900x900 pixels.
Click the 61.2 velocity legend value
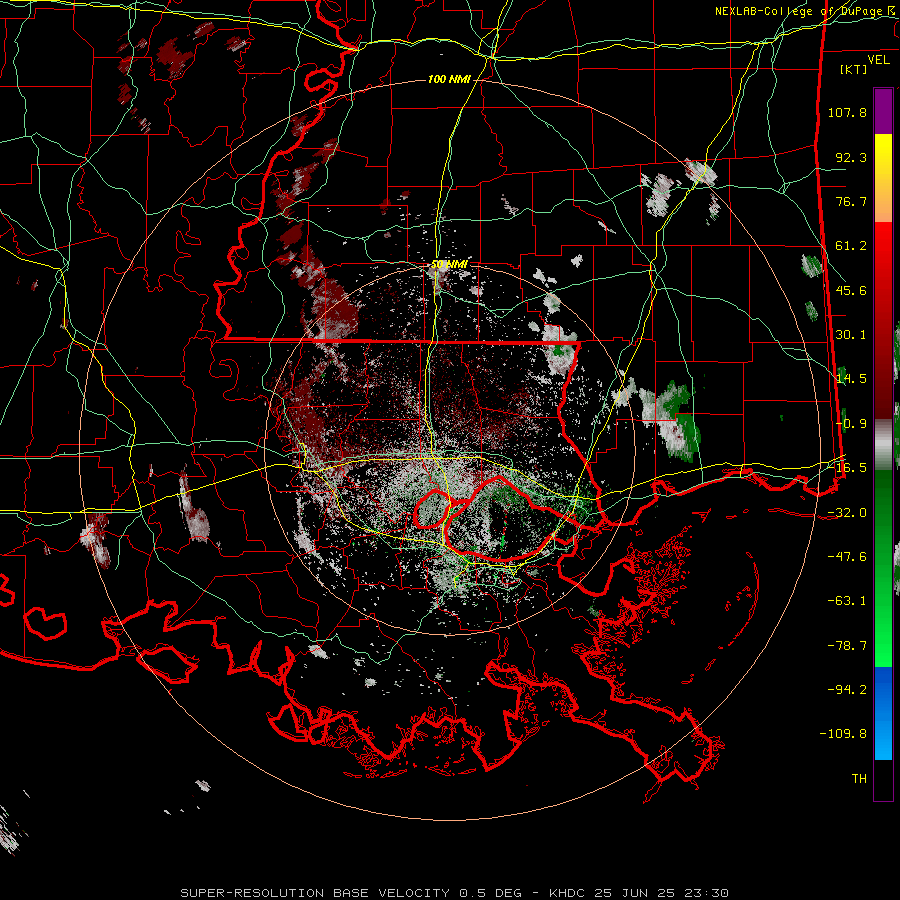(x=851, y=246)
